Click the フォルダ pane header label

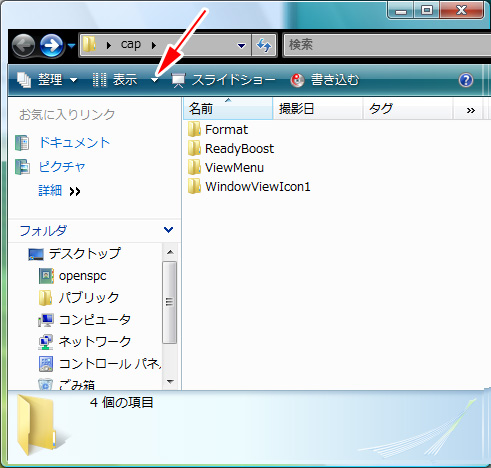click(x=43, y=230)
